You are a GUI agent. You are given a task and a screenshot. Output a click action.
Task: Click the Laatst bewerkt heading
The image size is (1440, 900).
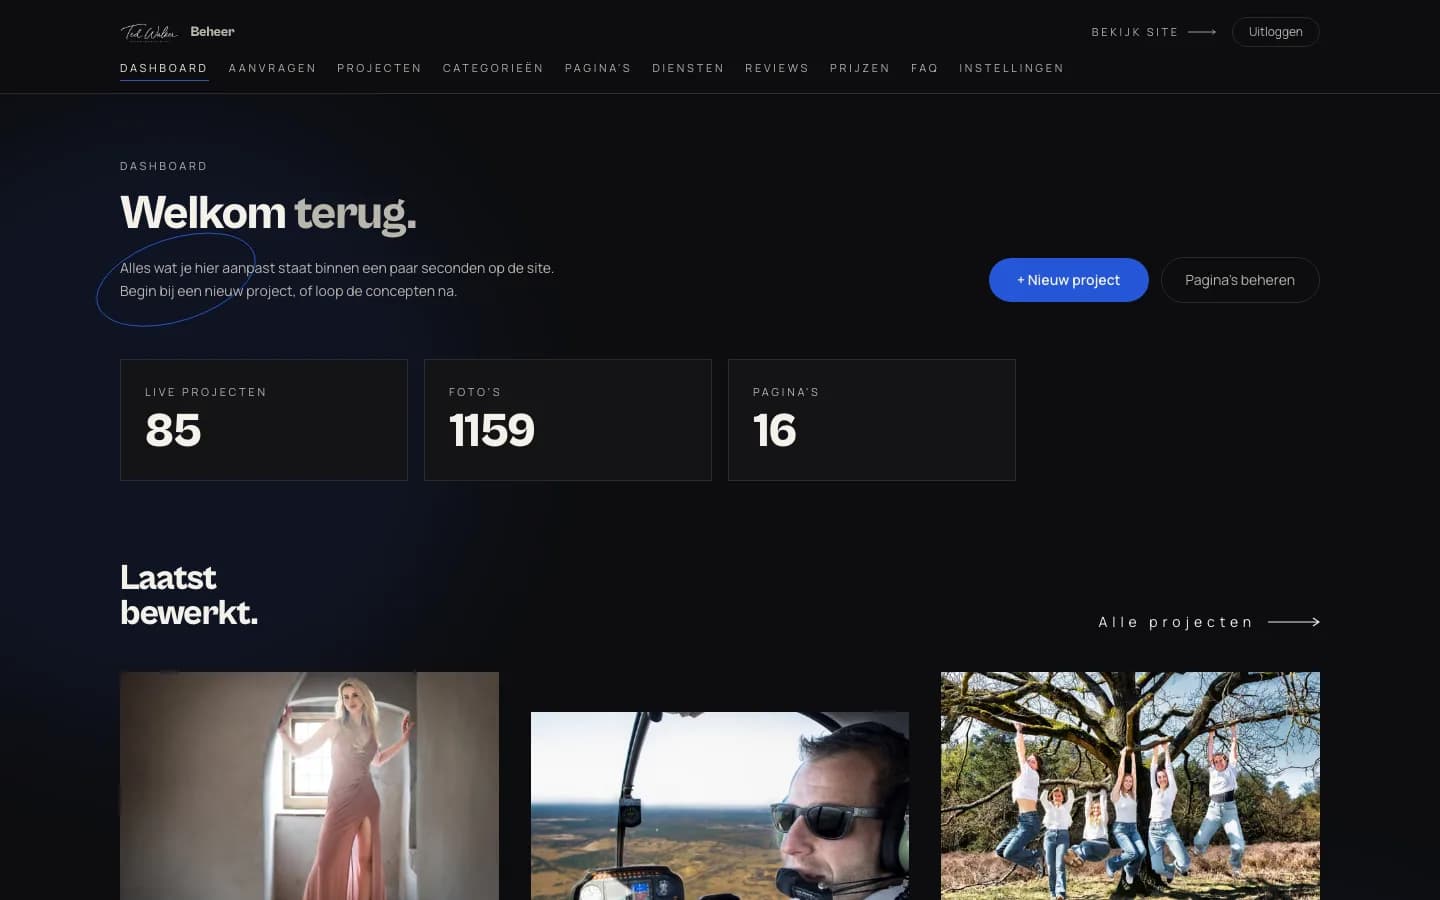[x=189, y=595]
